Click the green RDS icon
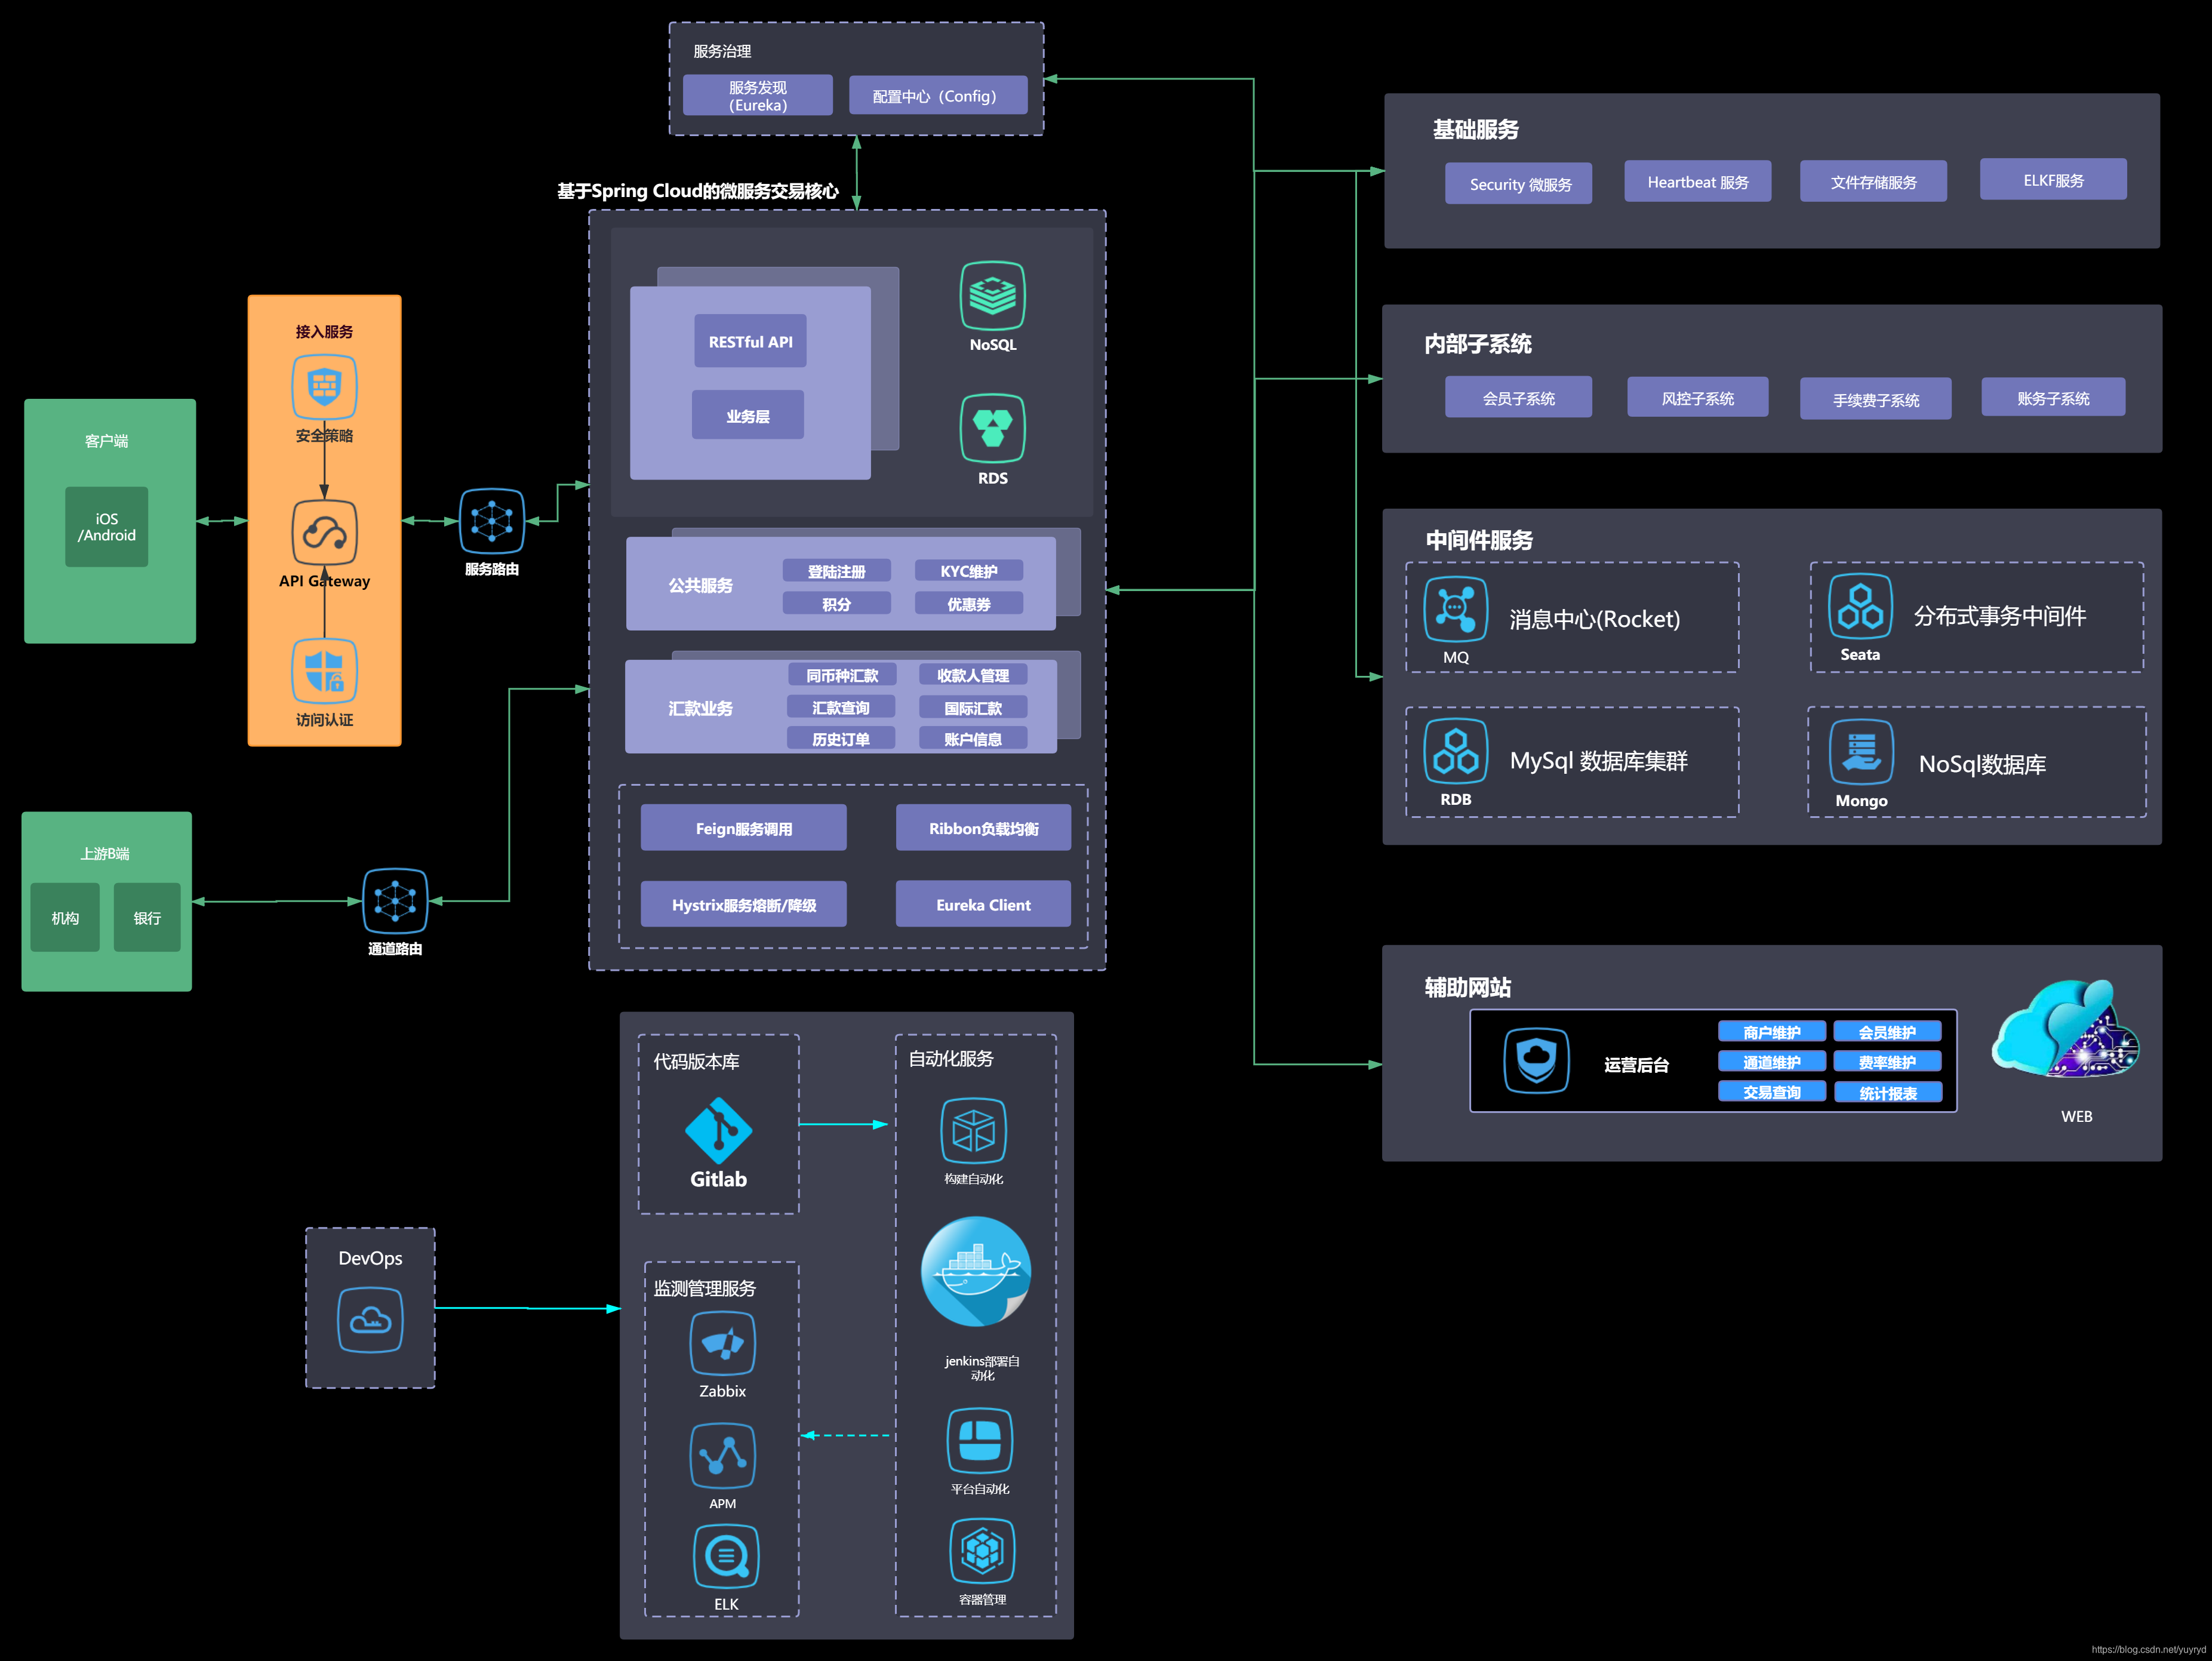The image size is (2212, 1661). (993, 428)
